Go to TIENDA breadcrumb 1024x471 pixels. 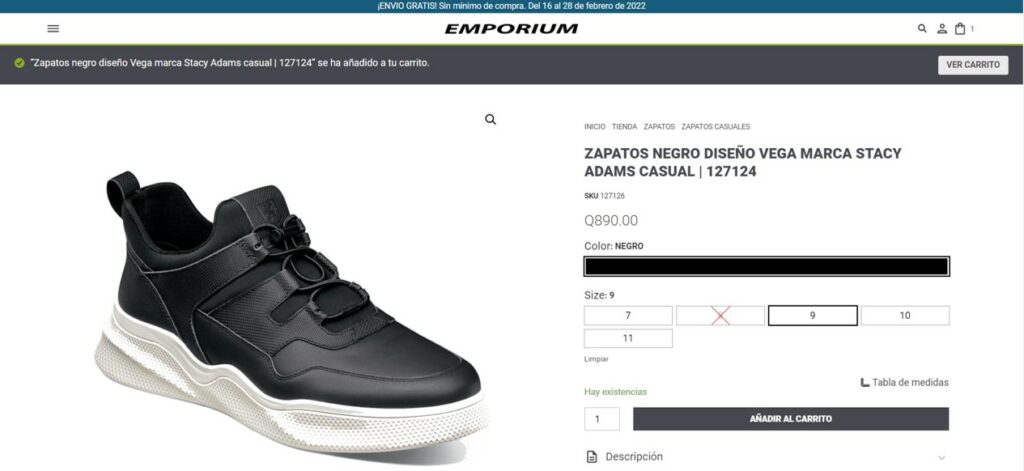624,127
